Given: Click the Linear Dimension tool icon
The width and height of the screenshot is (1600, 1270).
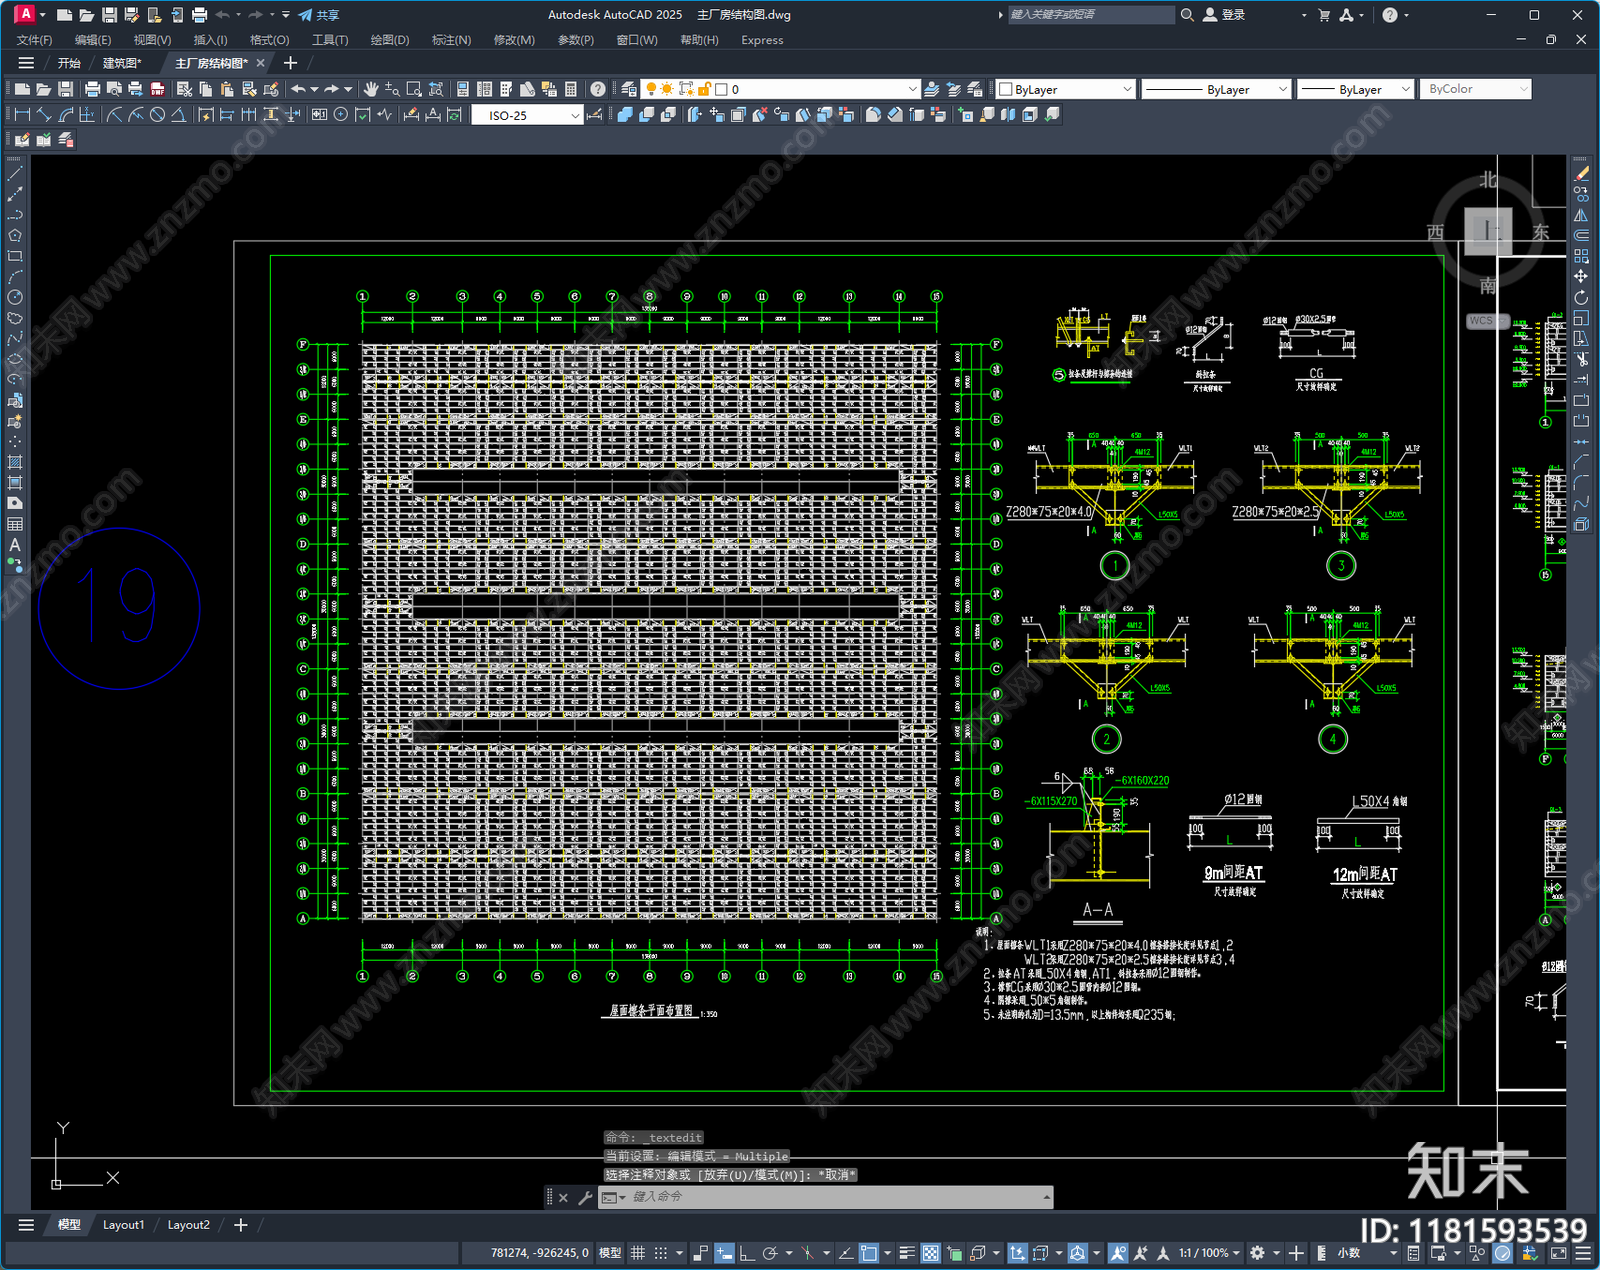Looking at the screenshot, I should (x=22, y=115).
